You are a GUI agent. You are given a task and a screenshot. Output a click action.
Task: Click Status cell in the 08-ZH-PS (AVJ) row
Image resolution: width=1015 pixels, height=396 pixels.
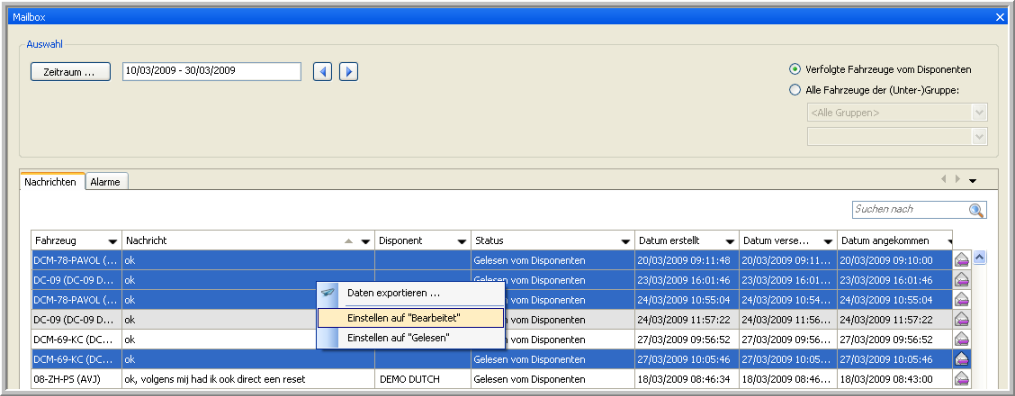coord(553,379)
